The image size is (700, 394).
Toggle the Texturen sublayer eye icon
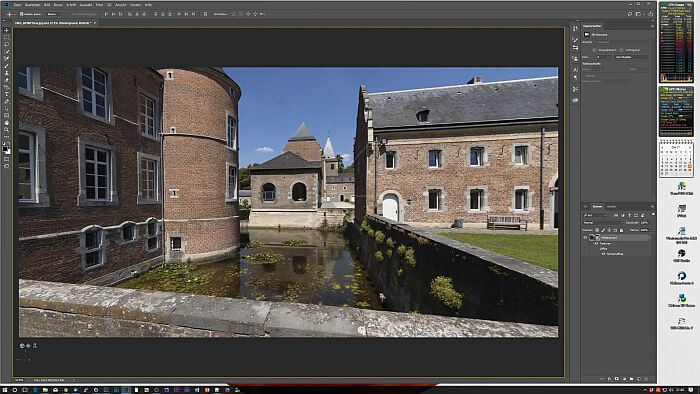click(596, 244)
